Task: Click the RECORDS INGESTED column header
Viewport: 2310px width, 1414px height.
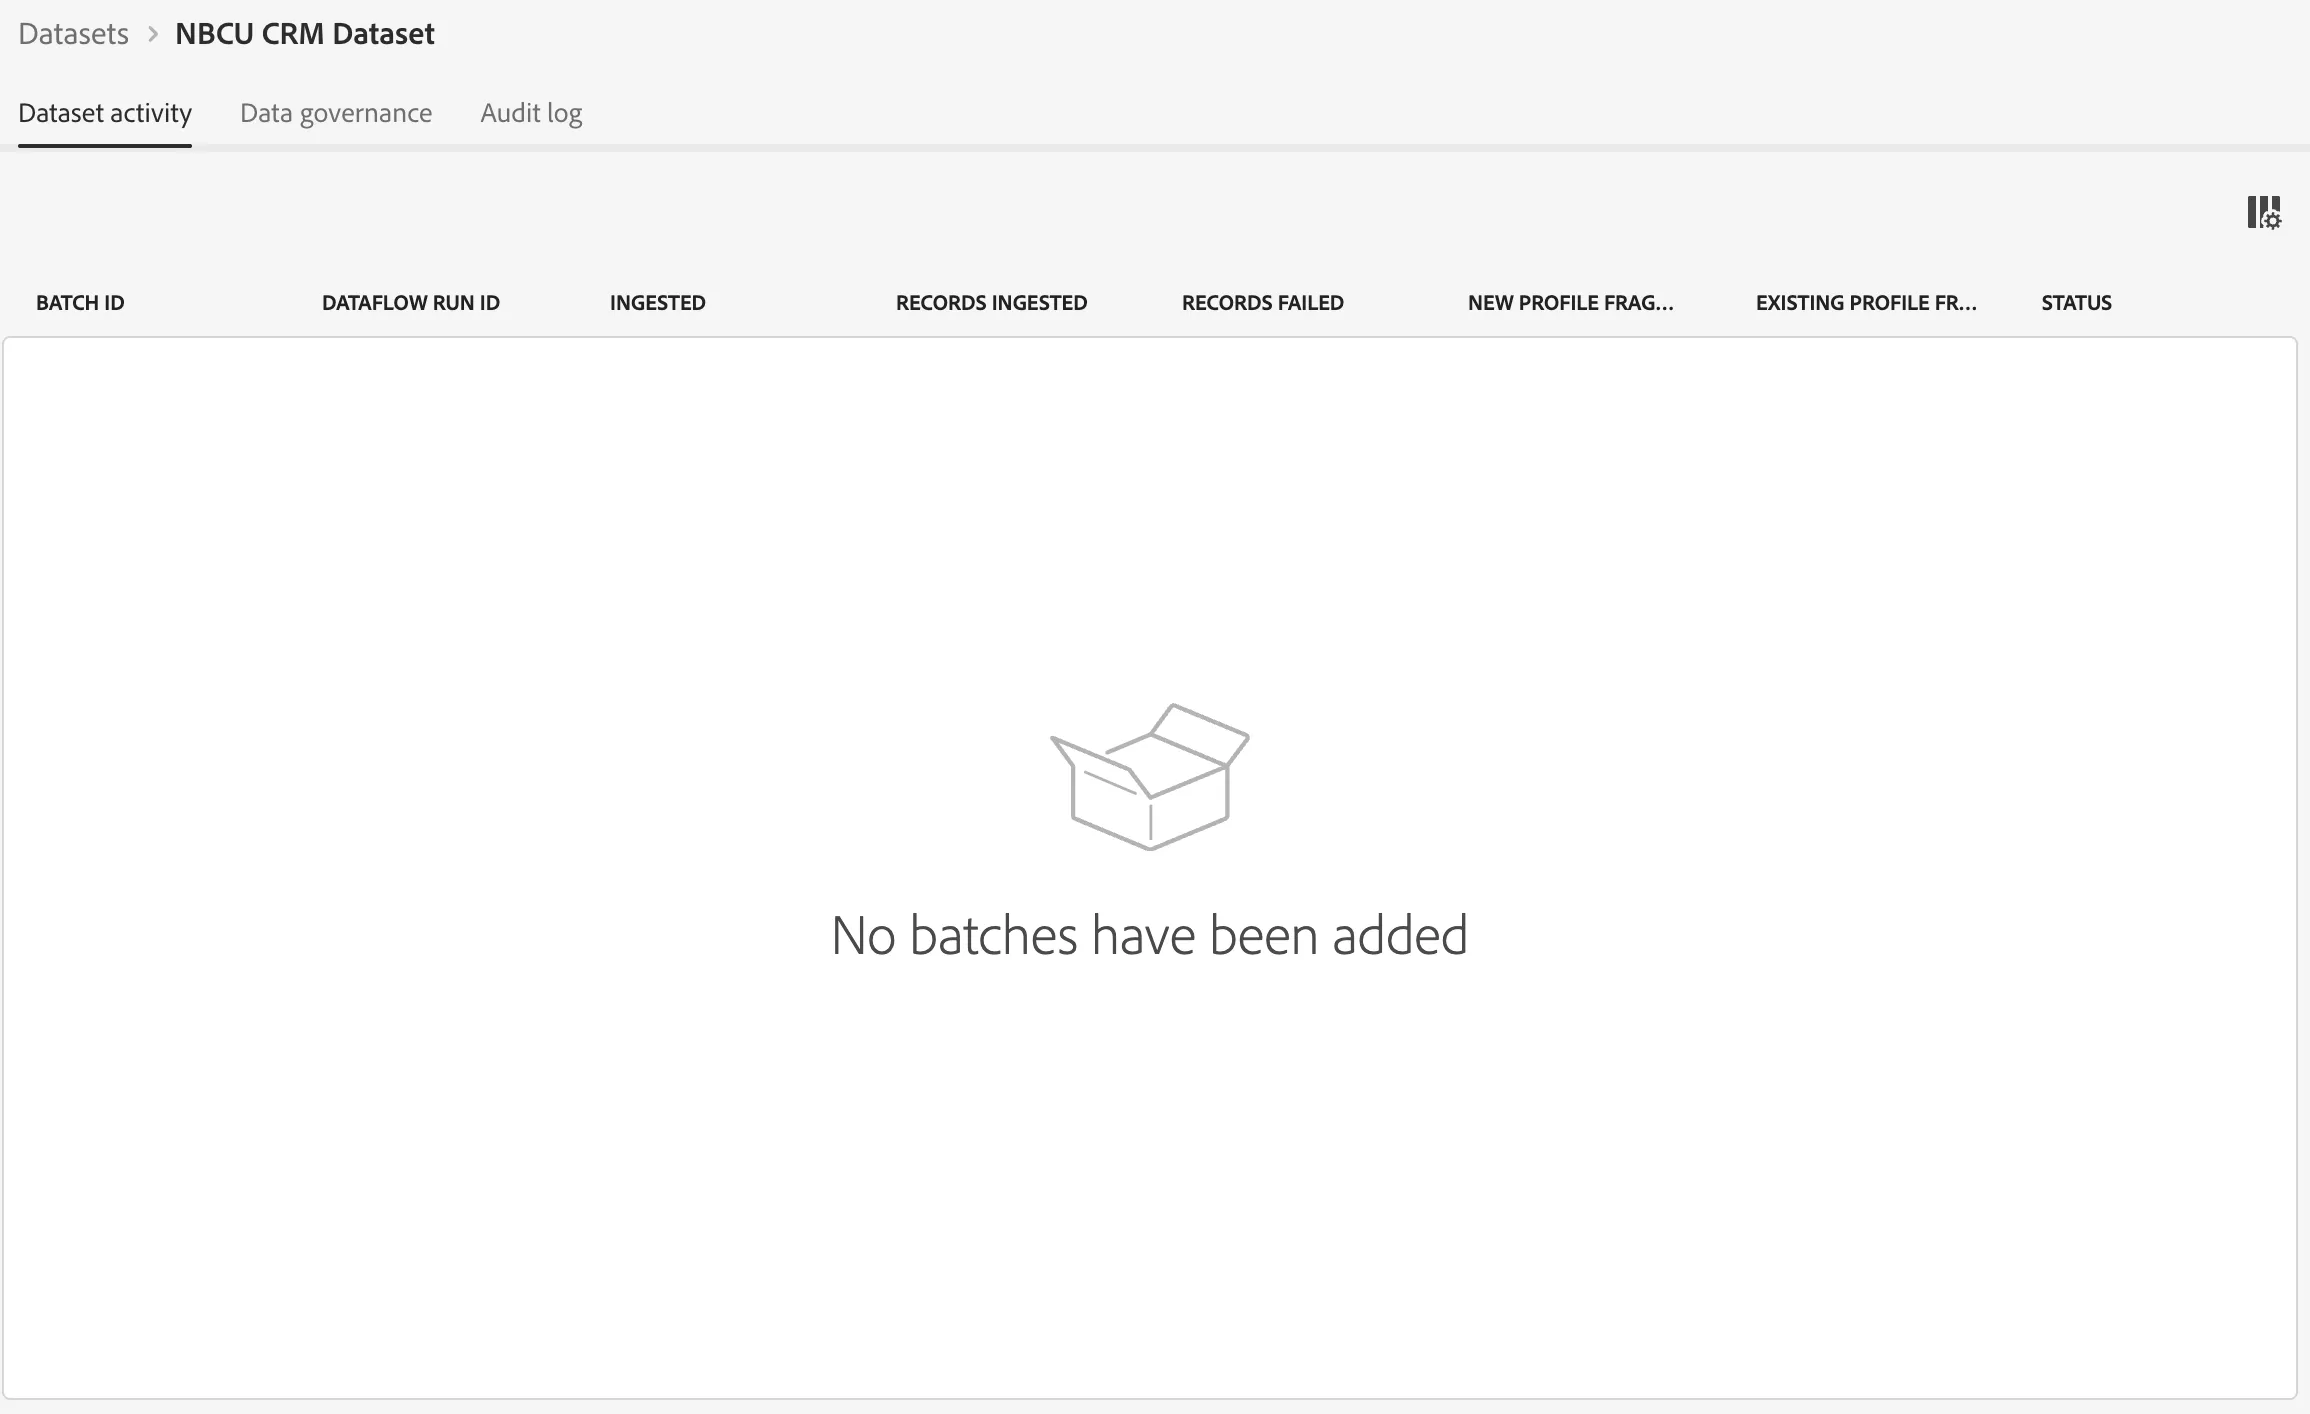Action: 991,303
